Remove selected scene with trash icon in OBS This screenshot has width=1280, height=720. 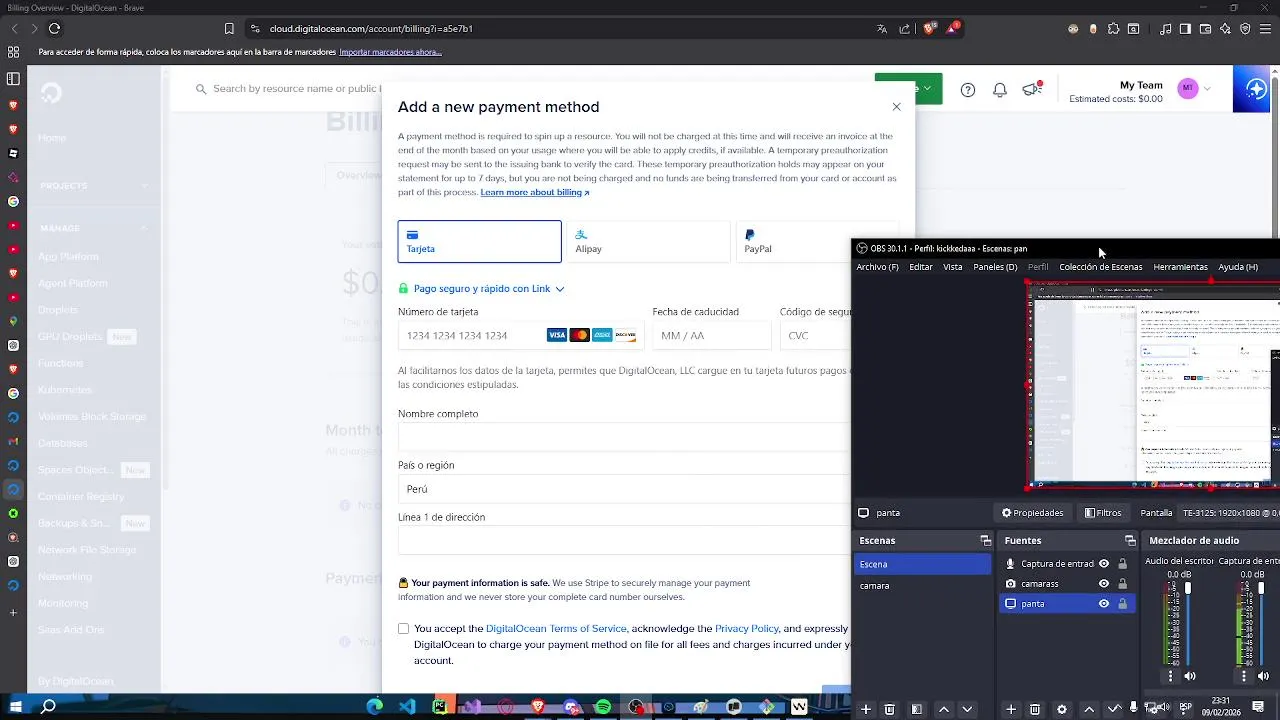click(889, 709)
